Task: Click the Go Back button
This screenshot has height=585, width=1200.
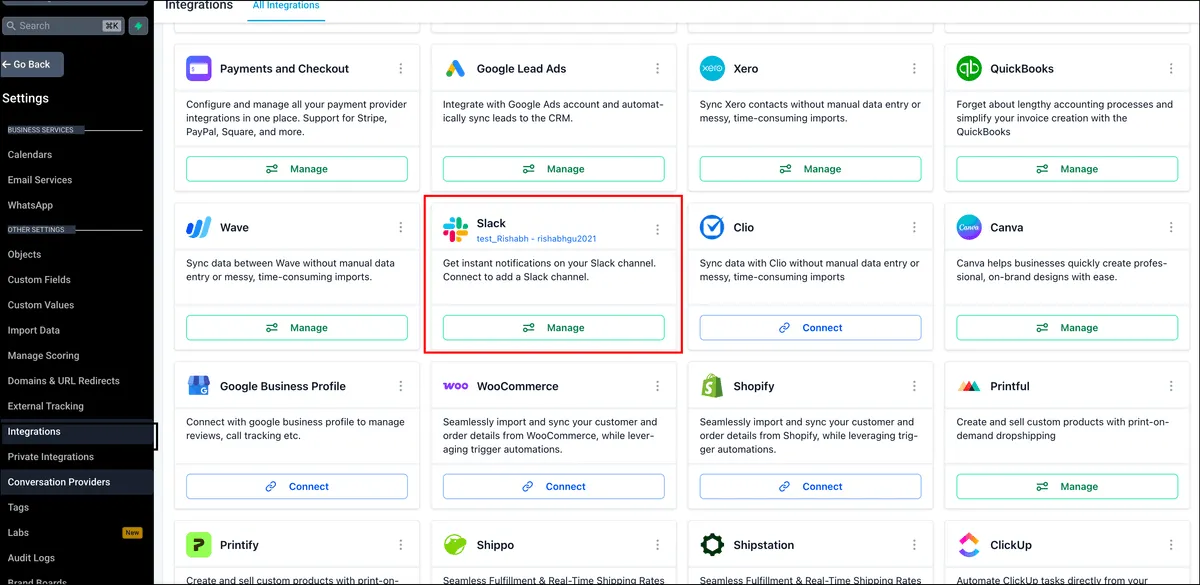Action: [x=32, y=64]
